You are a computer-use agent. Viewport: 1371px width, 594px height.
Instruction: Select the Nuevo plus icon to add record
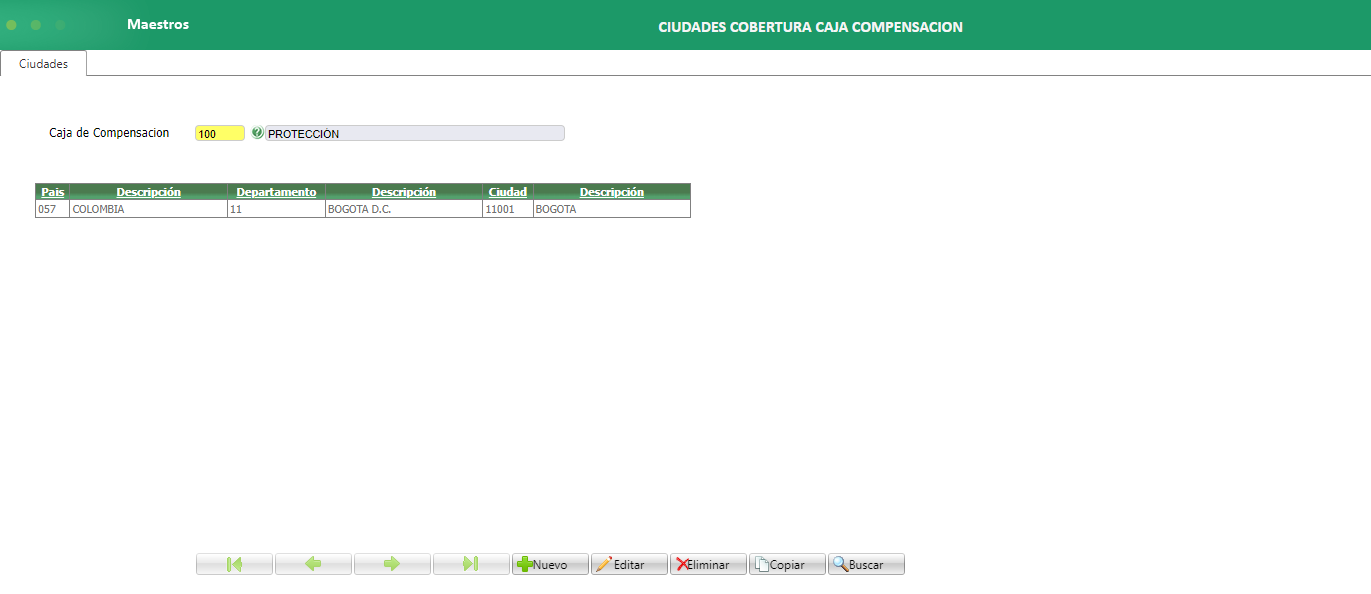[525, 563]
